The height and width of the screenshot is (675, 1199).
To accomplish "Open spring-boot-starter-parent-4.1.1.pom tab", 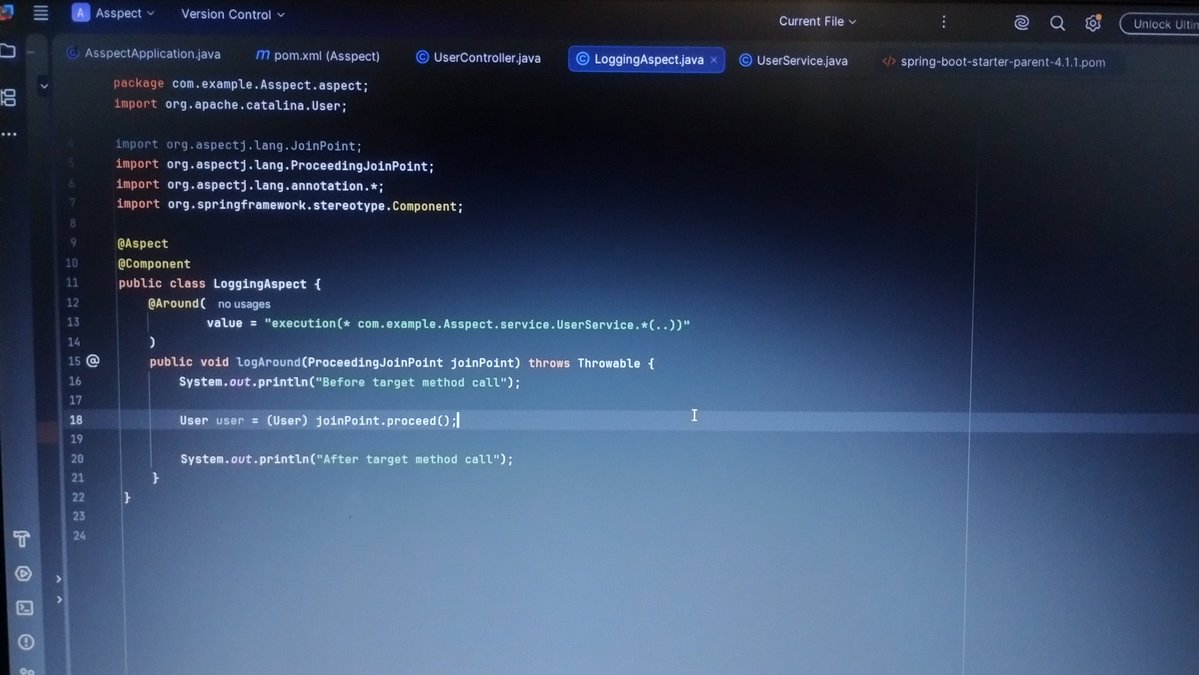I will click(993, 62).
